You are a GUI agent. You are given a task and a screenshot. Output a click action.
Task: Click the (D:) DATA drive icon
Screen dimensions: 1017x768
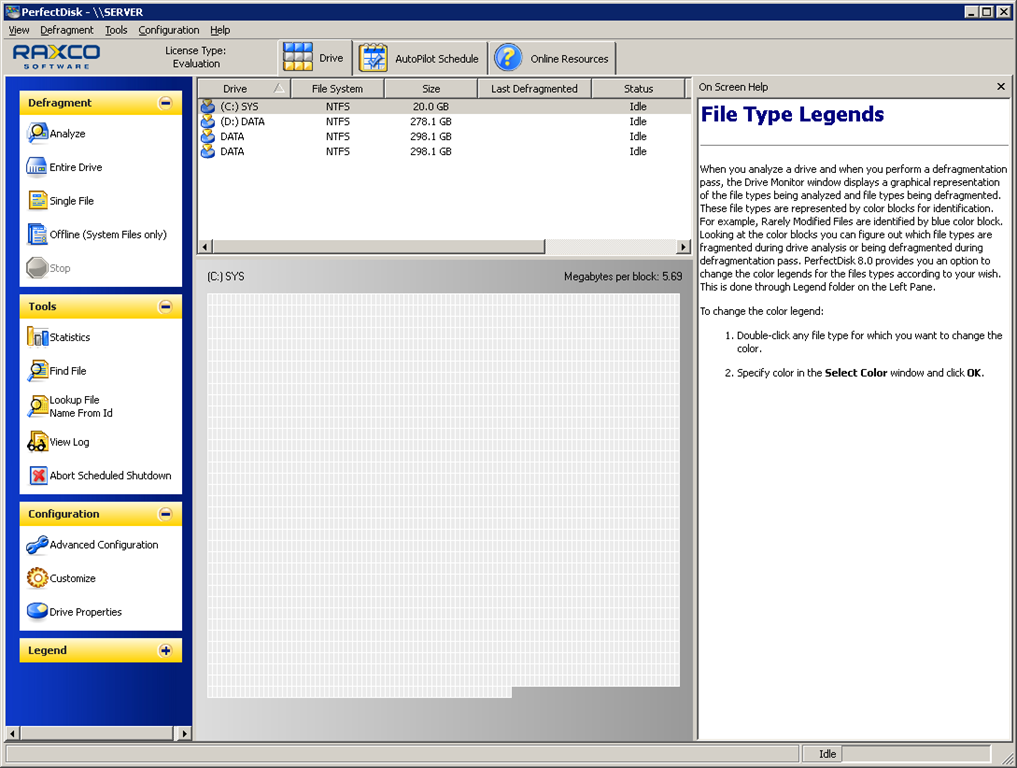208,121
